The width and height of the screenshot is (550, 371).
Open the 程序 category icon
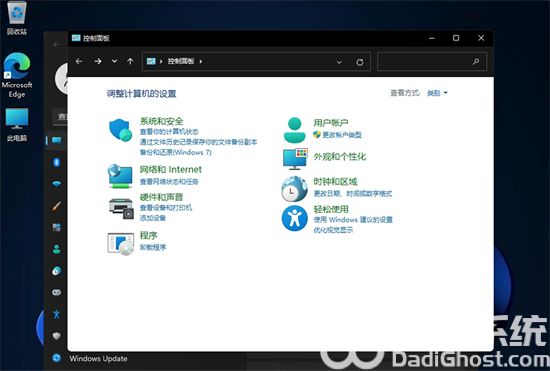tap(121, 243)
